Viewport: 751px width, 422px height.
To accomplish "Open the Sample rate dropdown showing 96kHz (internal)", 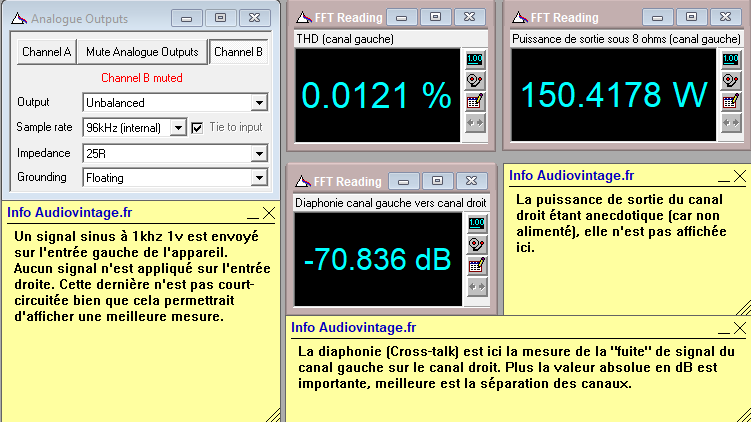I will 178,128.
